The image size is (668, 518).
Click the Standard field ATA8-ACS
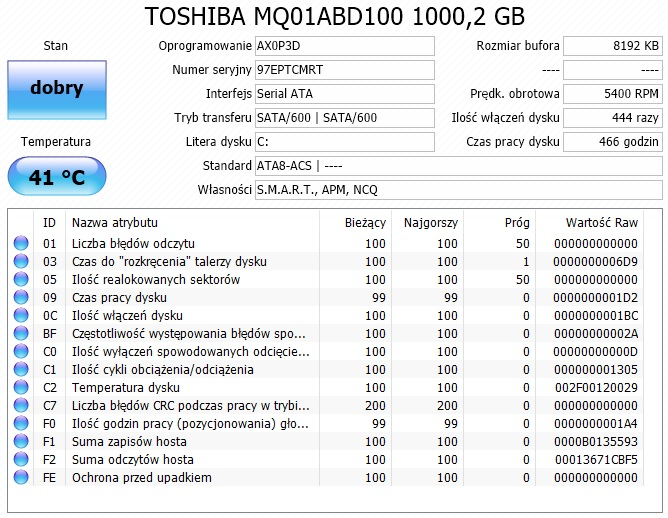point(459,166)
